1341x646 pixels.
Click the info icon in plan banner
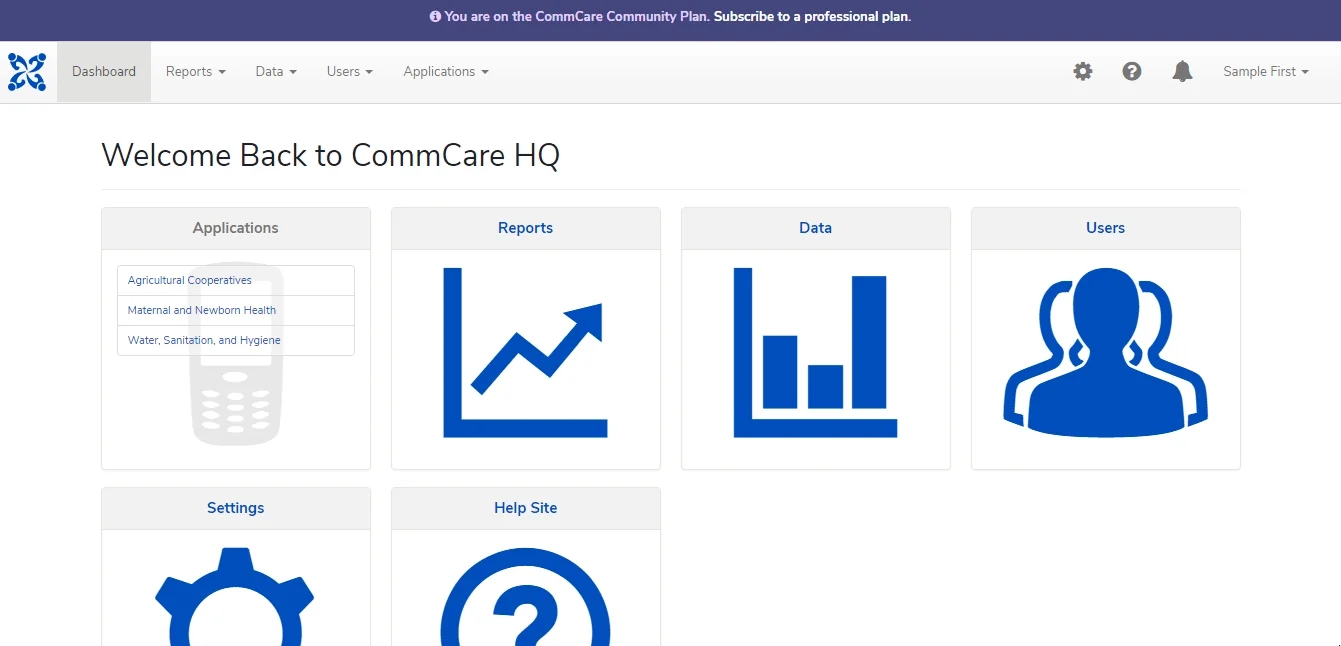(435, 17)
